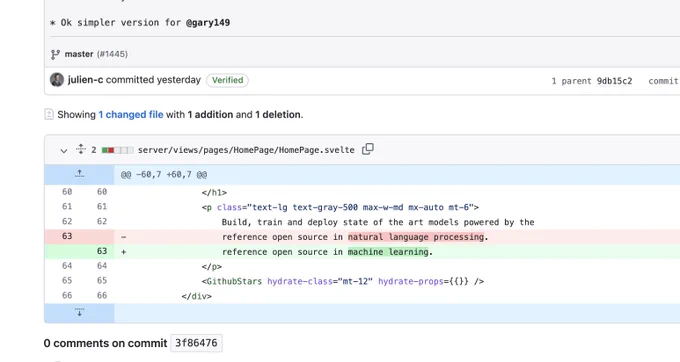The width and height of the screenshot is (680, 362).
Task: Click the closing </p> tag line 64
Action: [x=212, y=267]
